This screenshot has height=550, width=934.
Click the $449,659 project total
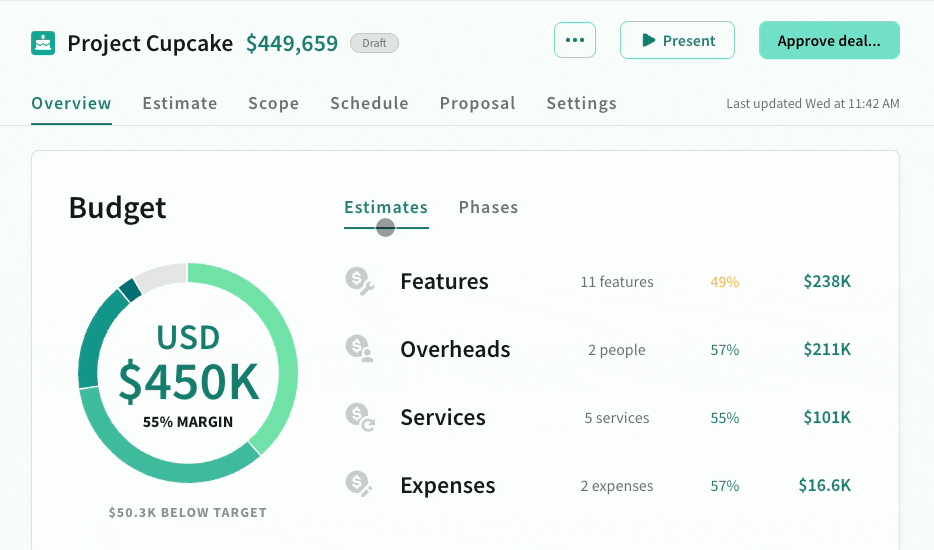[292, 44]
